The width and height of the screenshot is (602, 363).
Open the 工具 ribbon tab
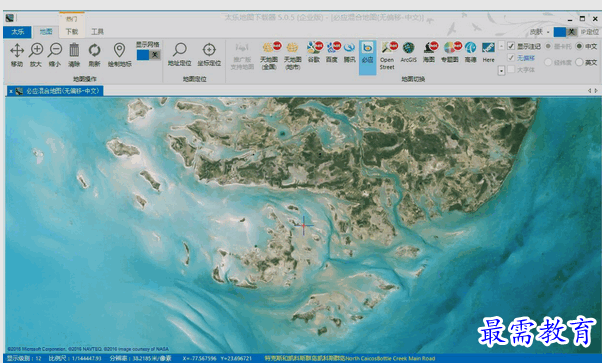pos(97,31)
